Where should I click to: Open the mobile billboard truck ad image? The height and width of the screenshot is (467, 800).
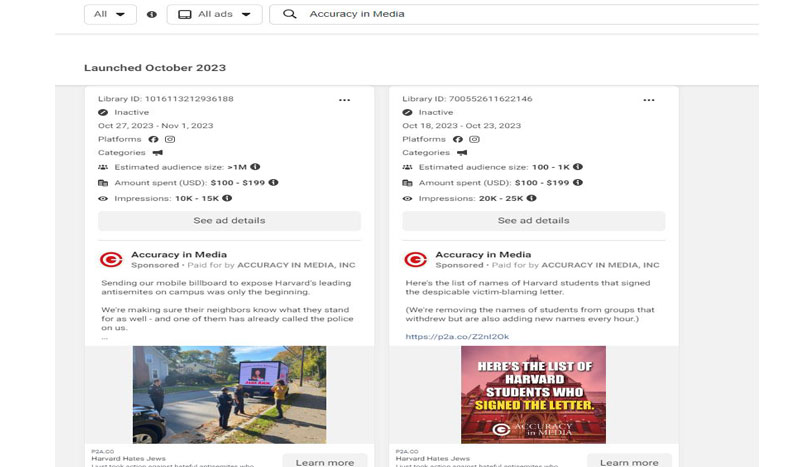229,394
